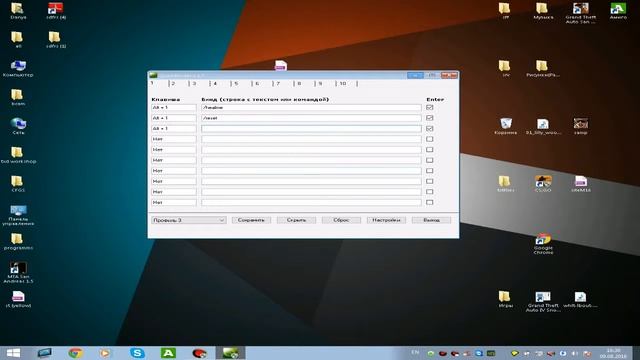
Task: Select the CFGS folder on desktop
Action: 18,184
